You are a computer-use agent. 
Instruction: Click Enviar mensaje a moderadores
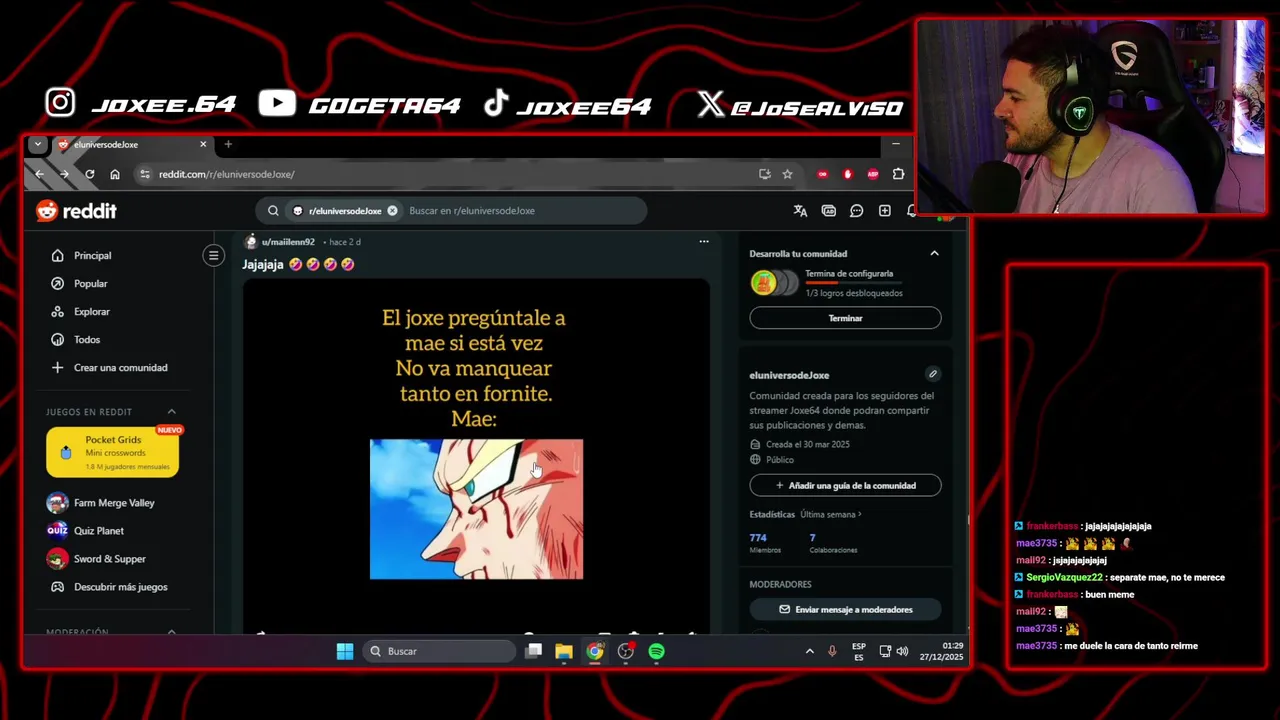845,609
